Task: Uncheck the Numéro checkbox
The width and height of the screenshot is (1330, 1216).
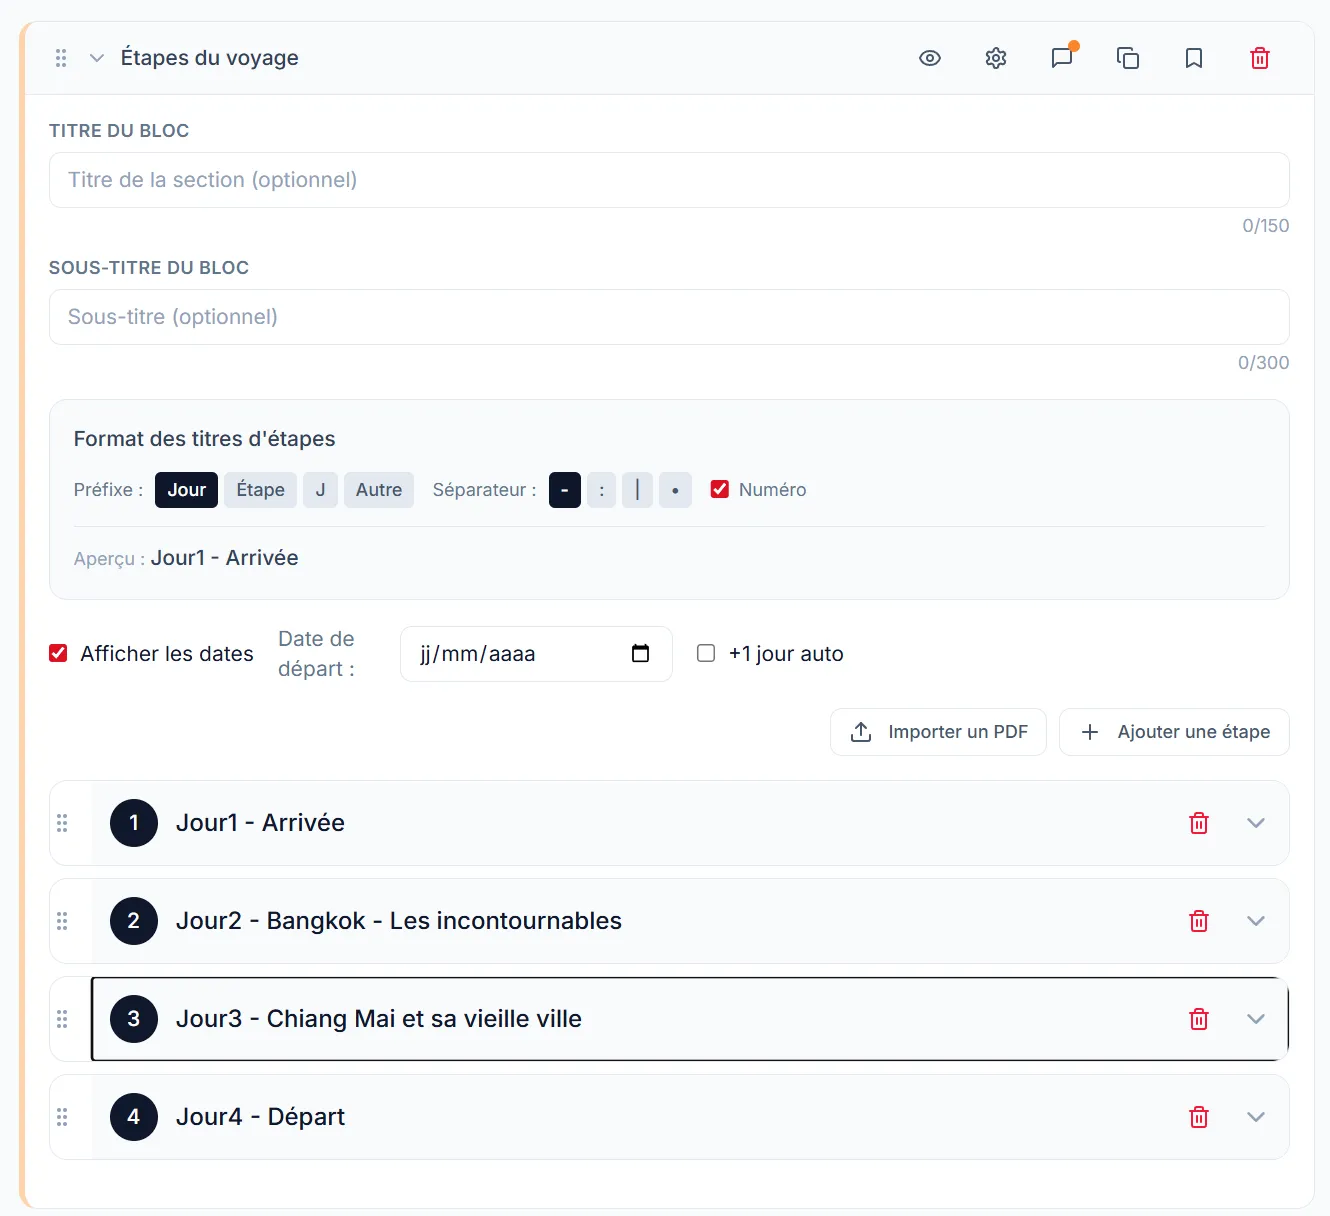Action: (719, 489)
